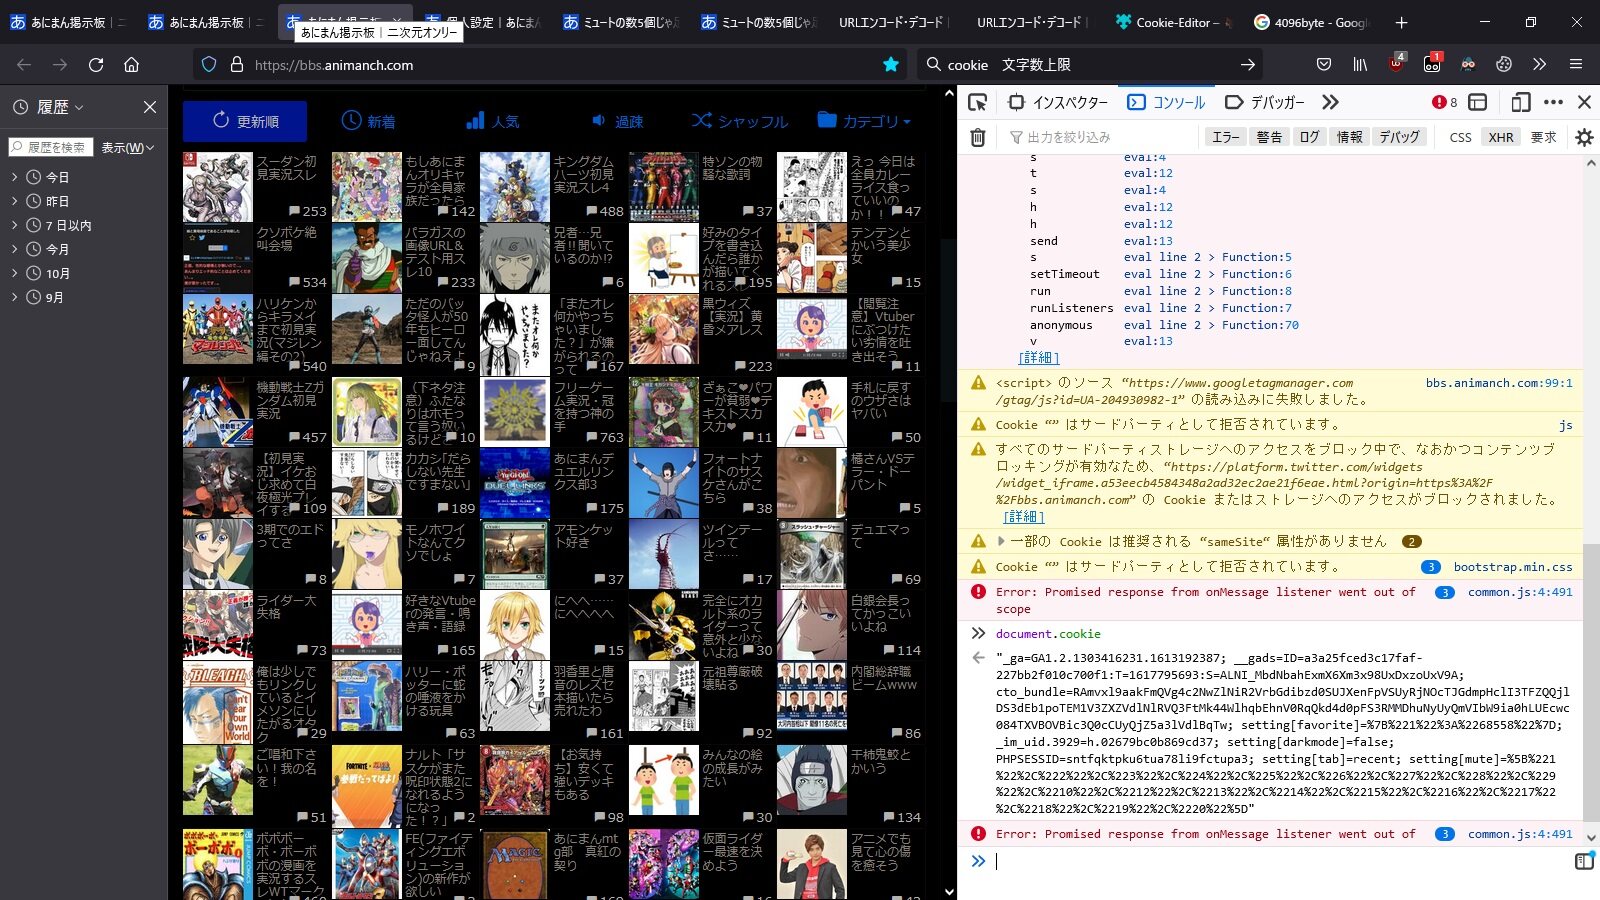
Task: Switch to Cookie-Editor browser tab
Action: (x=1172, y=22)
